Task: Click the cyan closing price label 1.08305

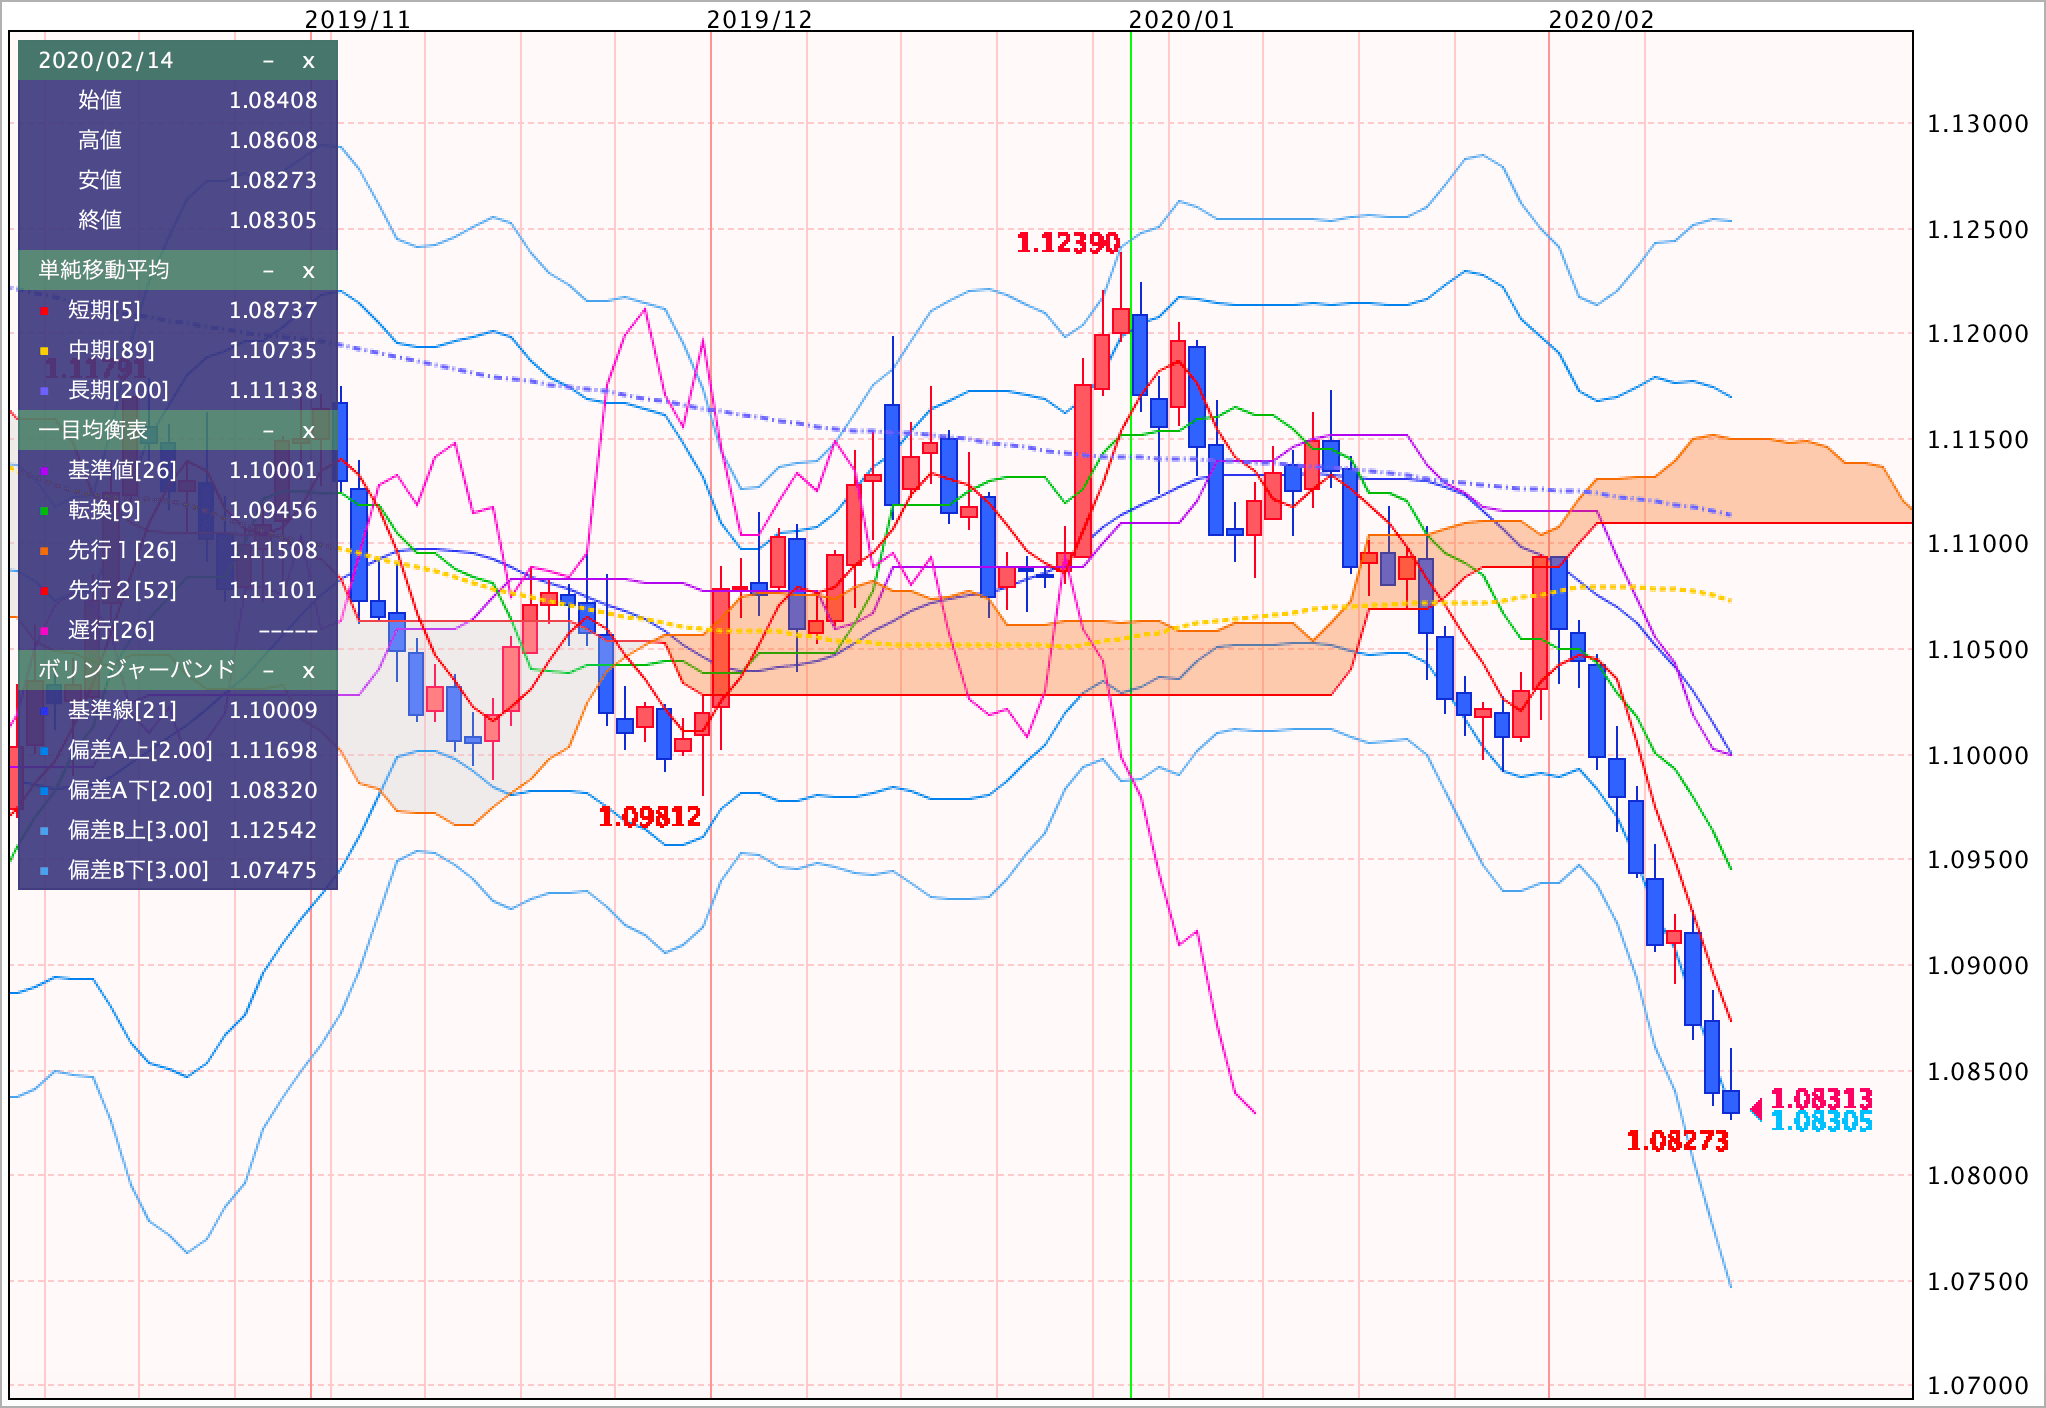Action: pos(1821,1123)
